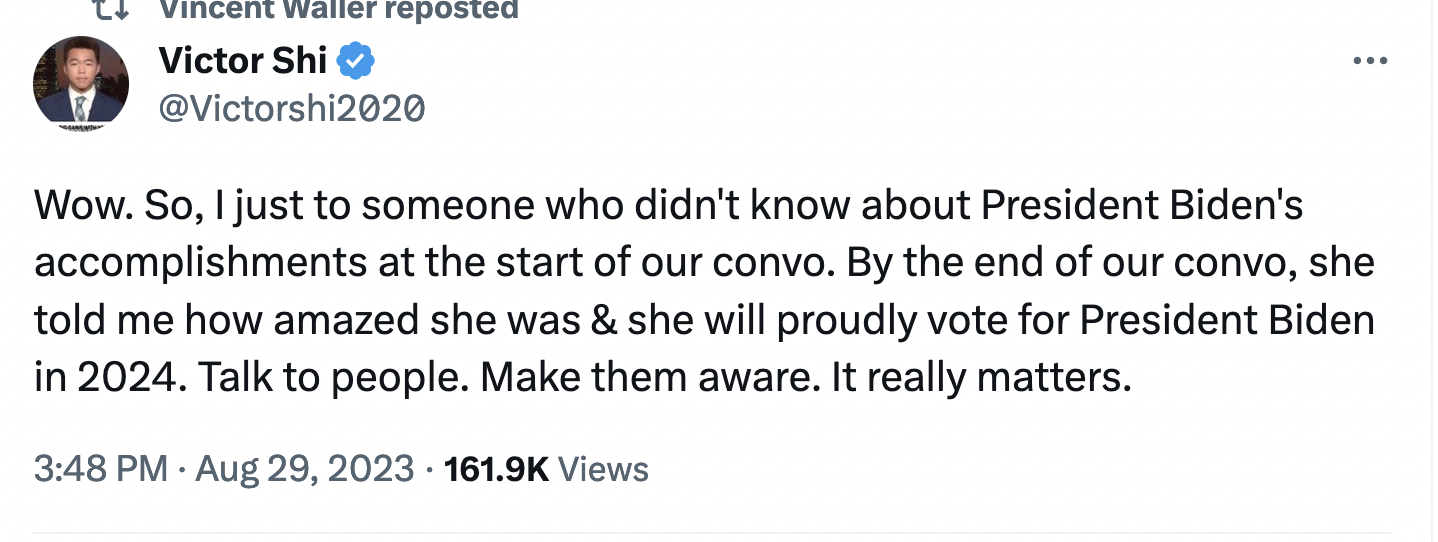Screen dimensions: 1438x542
Task: Click Victor Shi's profile avatar photo
Action: [81, 81]
